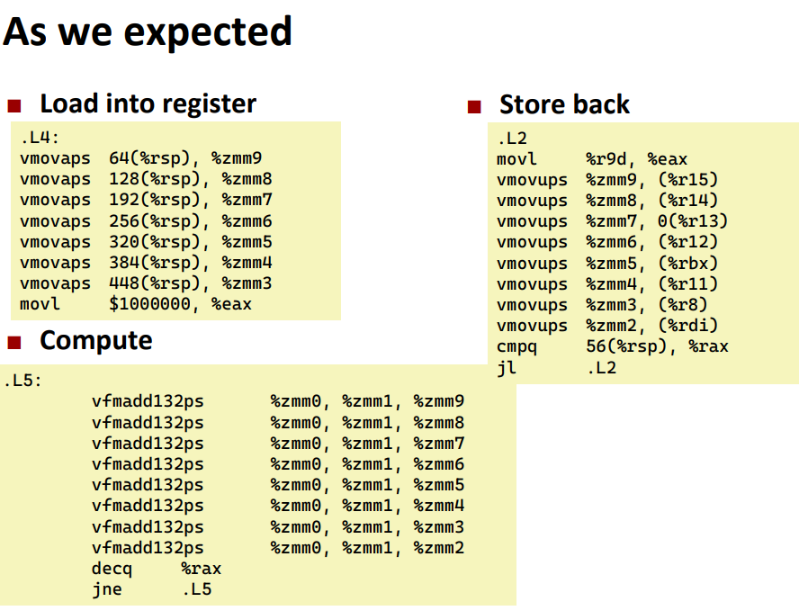This screenshot has width=799, height=615.
Task: Click vfmadd132ps line ending in %zmm9
Action: click(x=278, y=402)
